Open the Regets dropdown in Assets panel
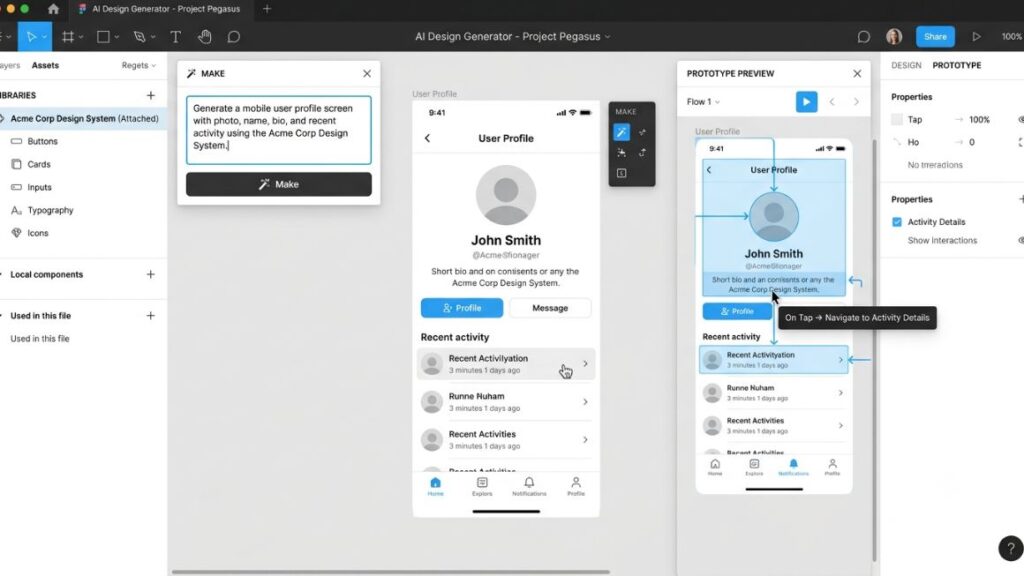The image size is (1024, 576). click(x=138, y=65)
